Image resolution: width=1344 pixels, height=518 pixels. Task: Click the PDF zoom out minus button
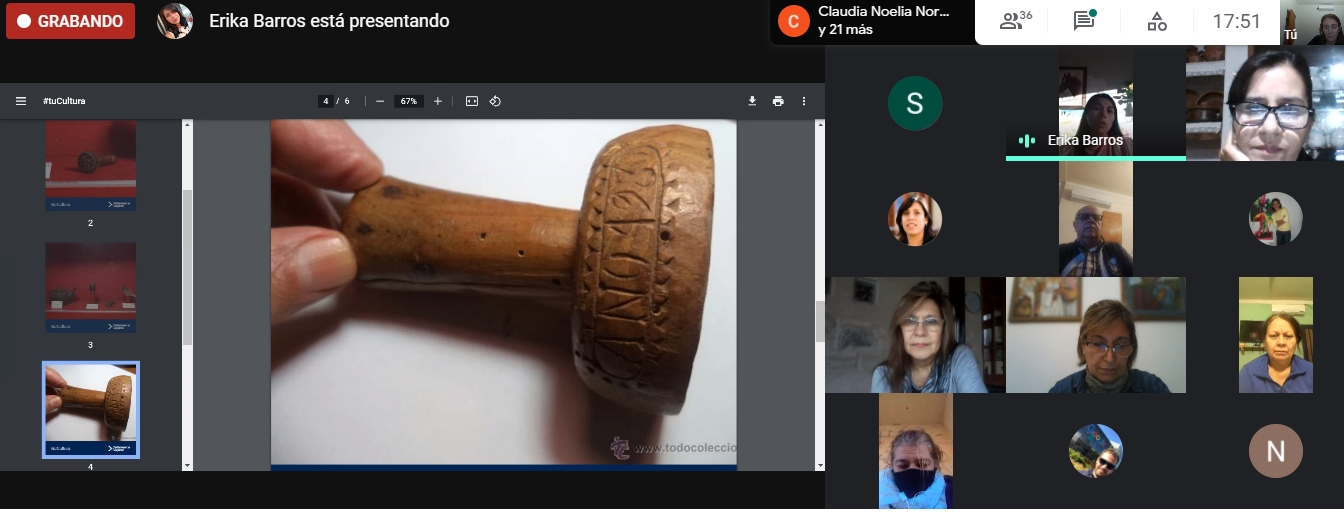[x=380, y=101]
